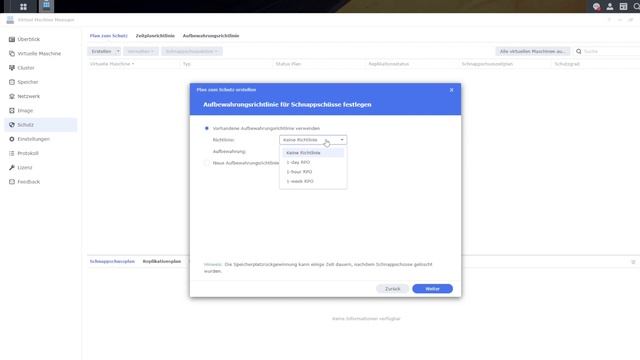Switch to the Schnappschussplan tab

coord(112,261)
